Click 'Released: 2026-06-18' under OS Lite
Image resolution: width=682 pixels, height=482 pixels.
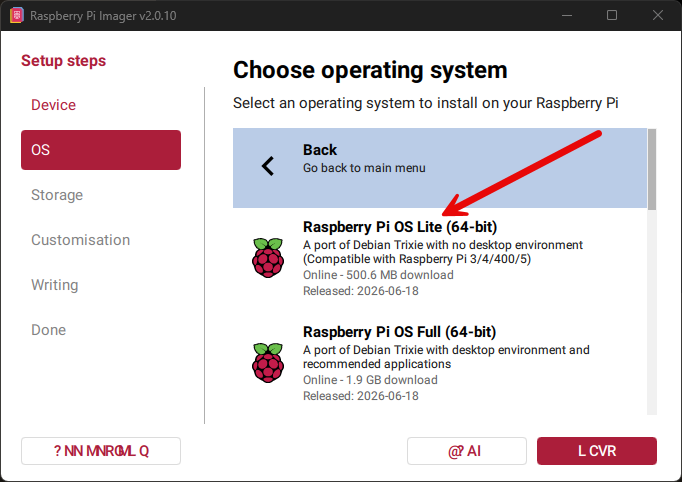point(361,291)
